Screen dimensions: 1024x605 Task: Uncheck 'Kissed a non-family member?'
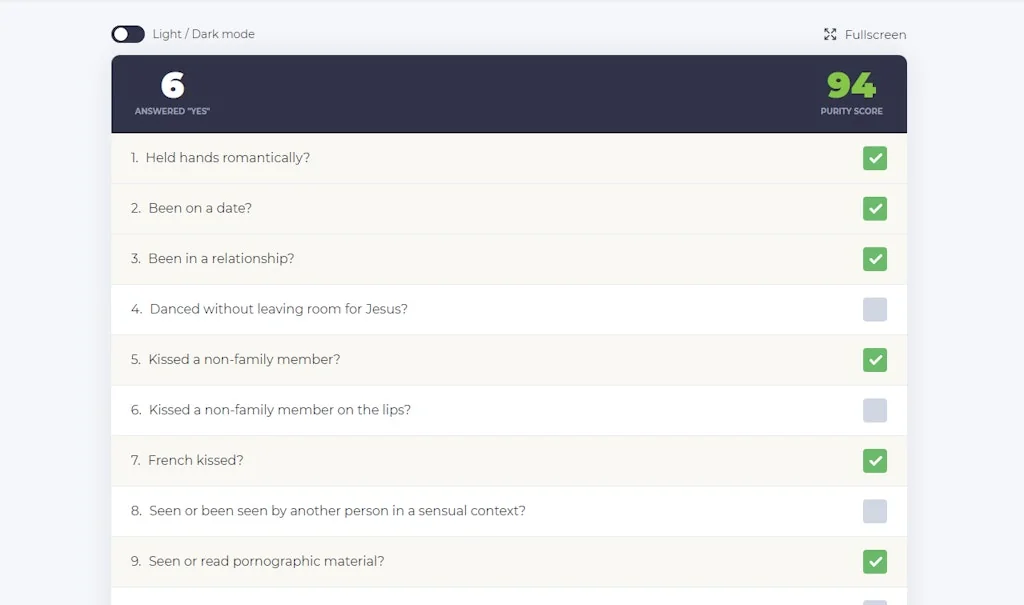(875, 360)
